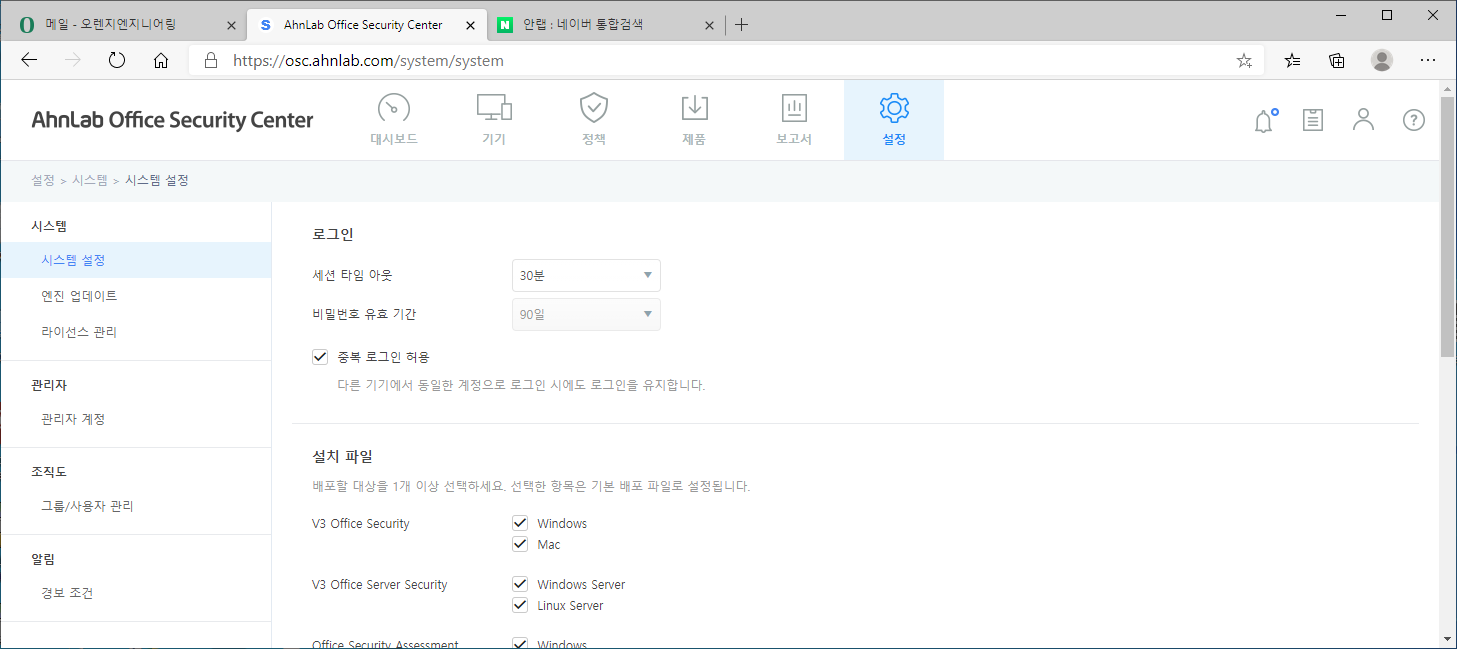Screen dimensions: 1457x649
Task: Click the vertical page scrollbar thumb
Action: pos(1447,226)
